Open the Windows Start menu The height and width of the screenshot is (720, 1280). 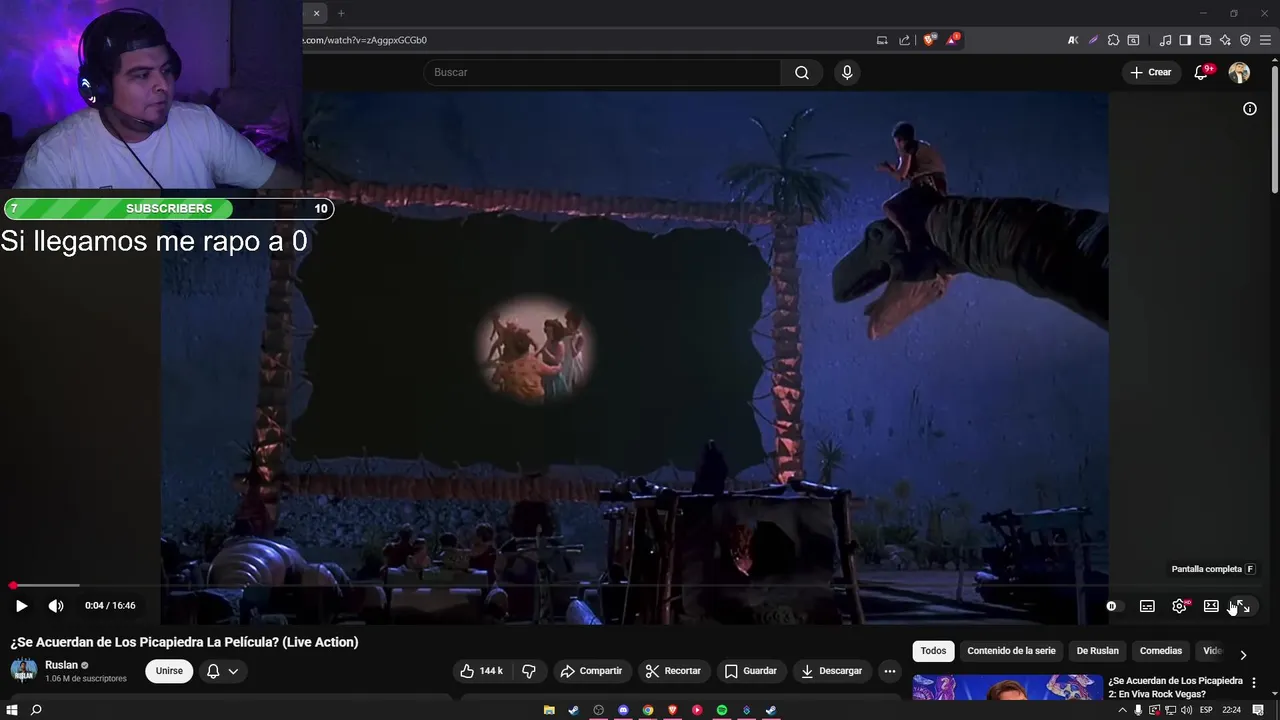pos(12,710)
